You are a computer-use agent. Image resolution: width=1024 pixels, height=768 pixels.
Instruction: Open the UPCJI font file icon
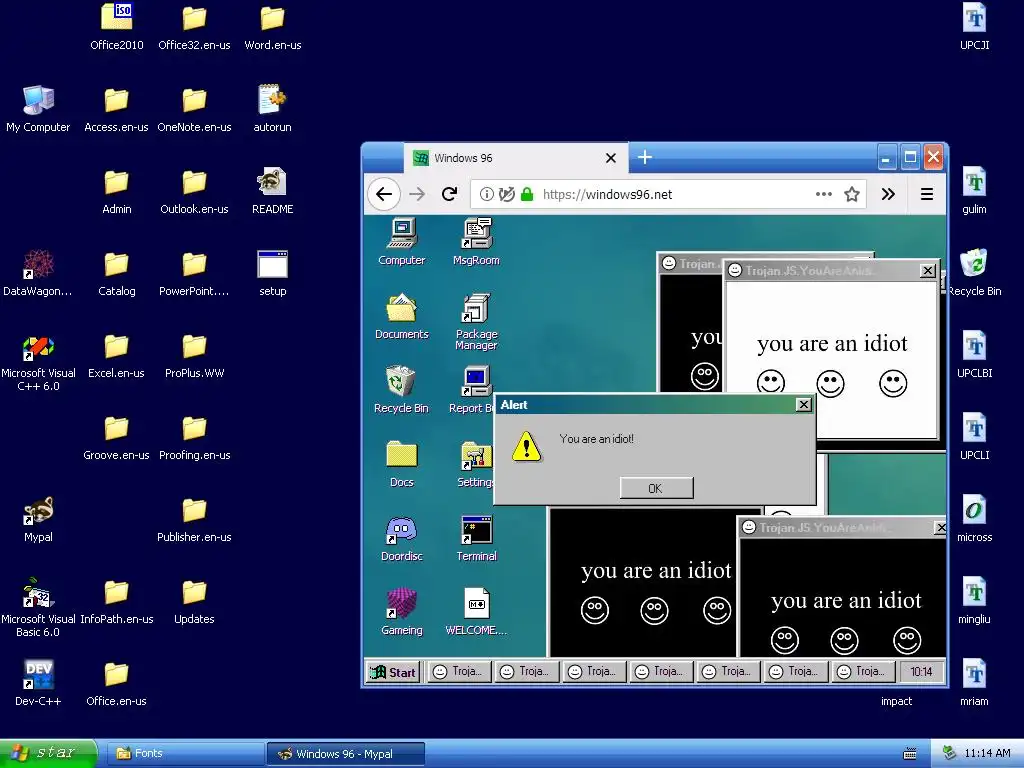point(974,18)
